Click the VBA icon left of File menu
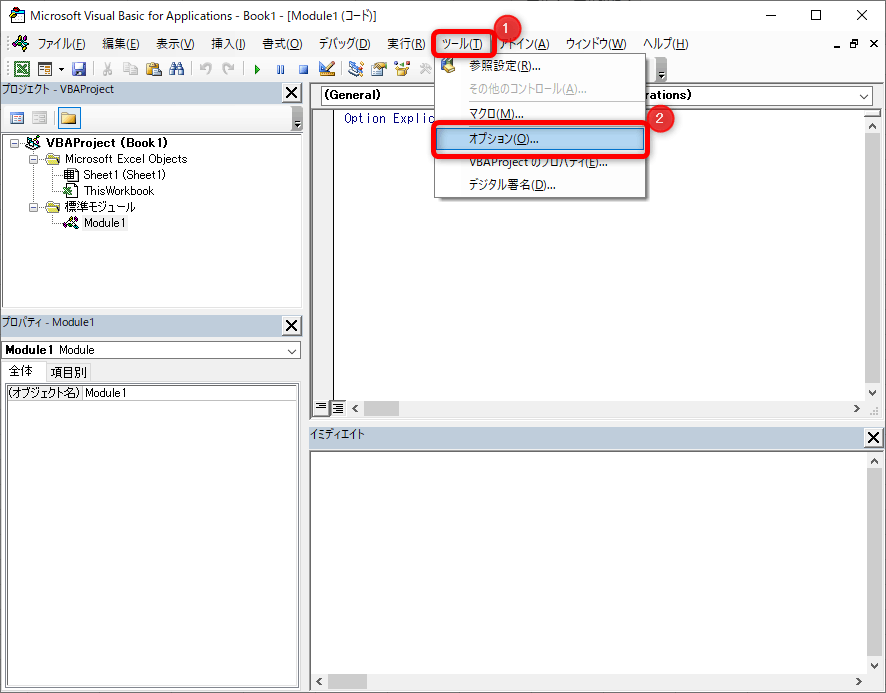Viewport: 886px width, 693px height. [20, 44]
